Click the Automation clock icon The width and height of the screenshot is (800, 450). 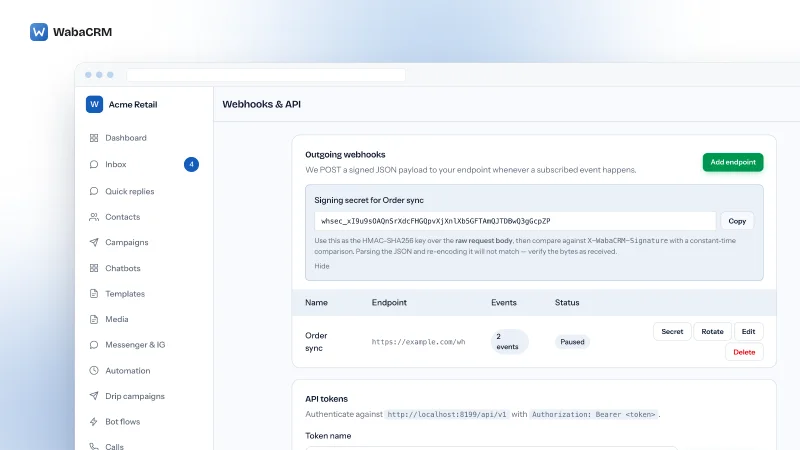coord(94,370)
